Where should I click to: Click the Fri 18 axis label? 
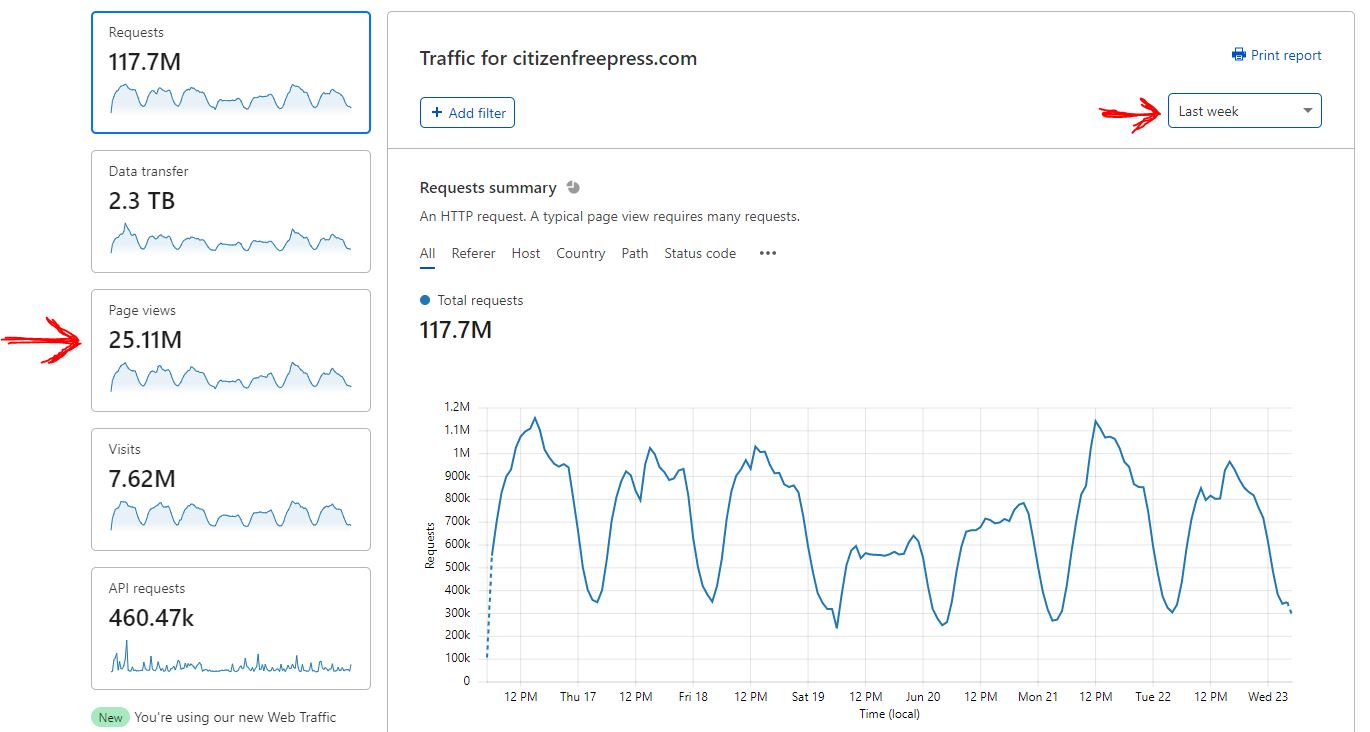(x=693, y=696)
